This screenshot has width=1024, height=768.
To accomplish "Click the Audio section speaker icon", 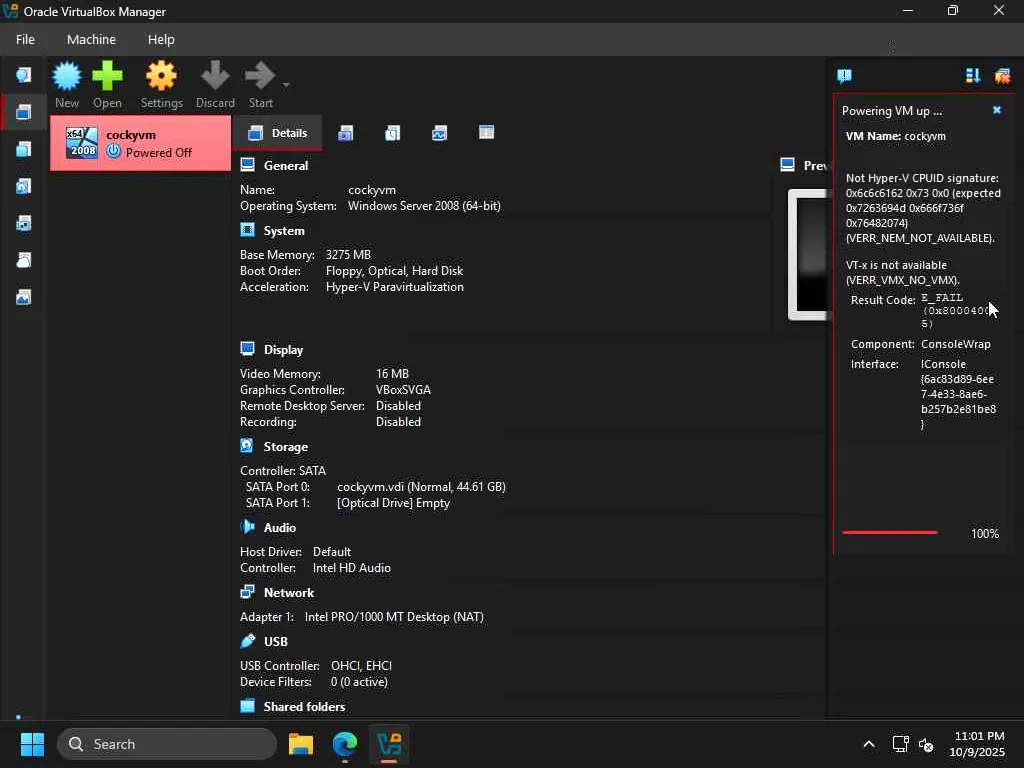I will (248, 526).
